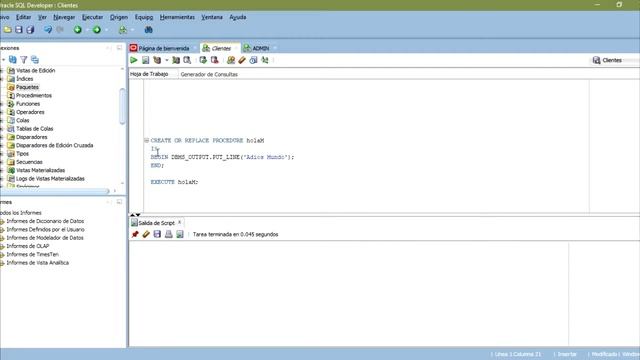The image size is (640, 360).
Task: Click the Rollback icon
Action: pos(214,60)
